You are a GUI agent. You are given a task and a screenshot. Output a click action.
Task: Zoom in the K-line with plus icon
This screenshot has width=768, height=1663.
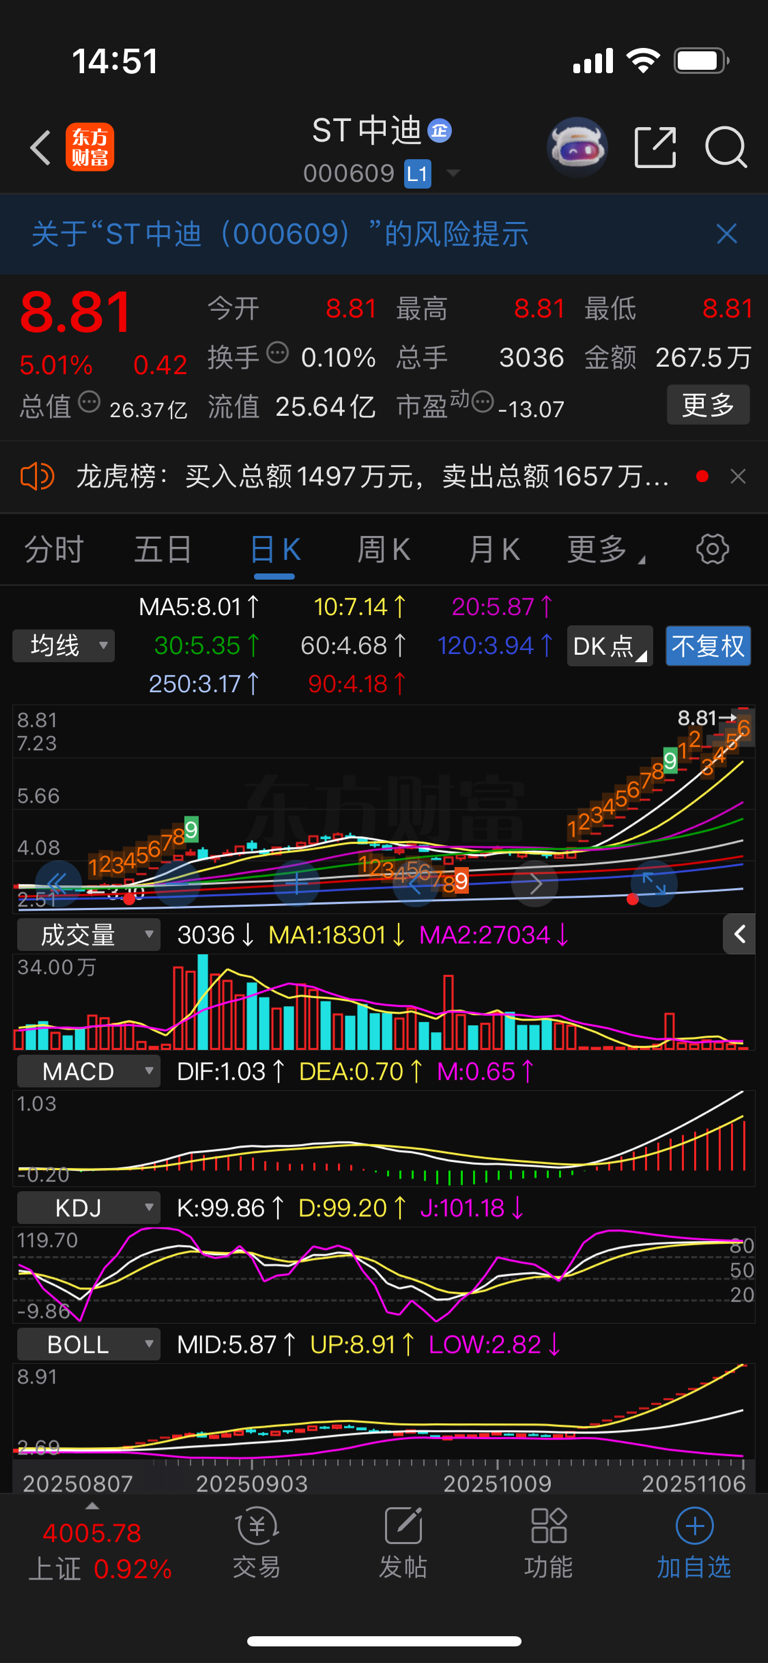[297, 884]
